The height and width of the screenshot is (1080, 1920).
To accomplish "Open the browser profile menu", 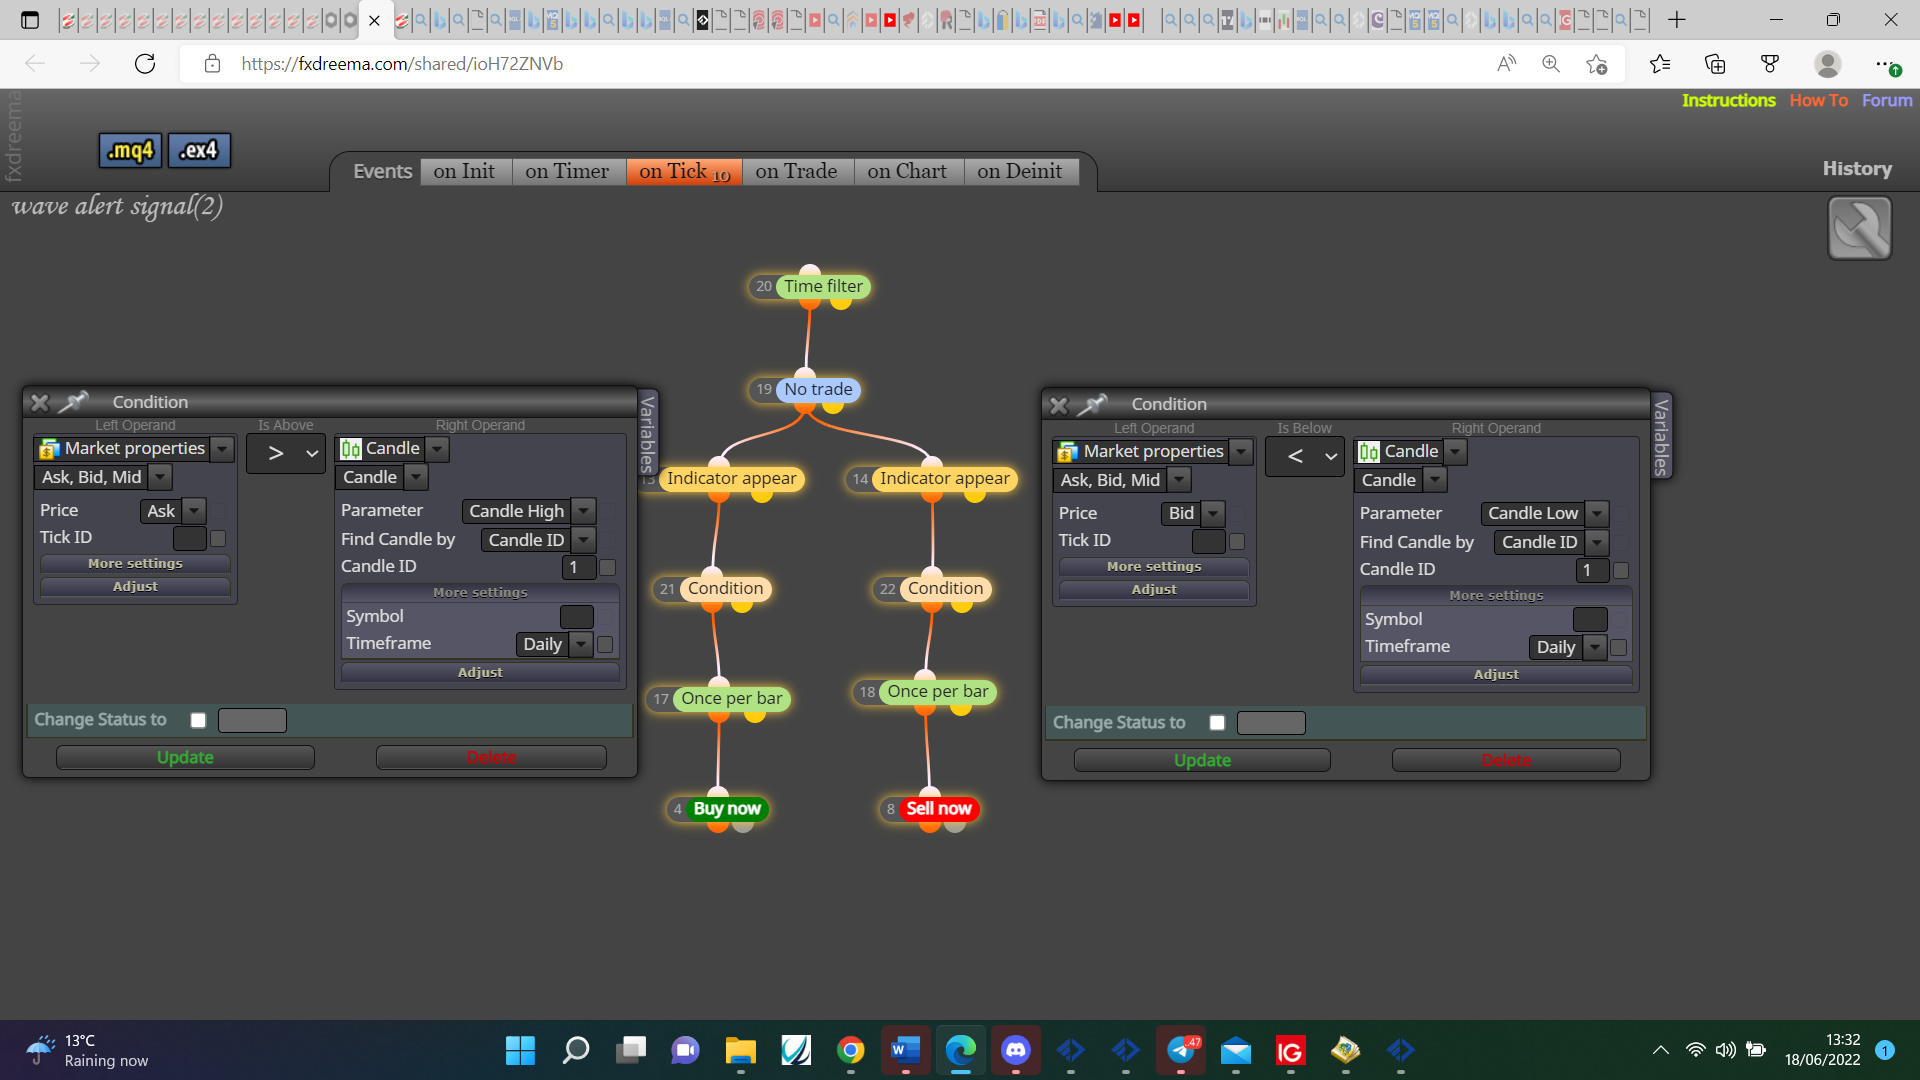I will (1828, 64).
